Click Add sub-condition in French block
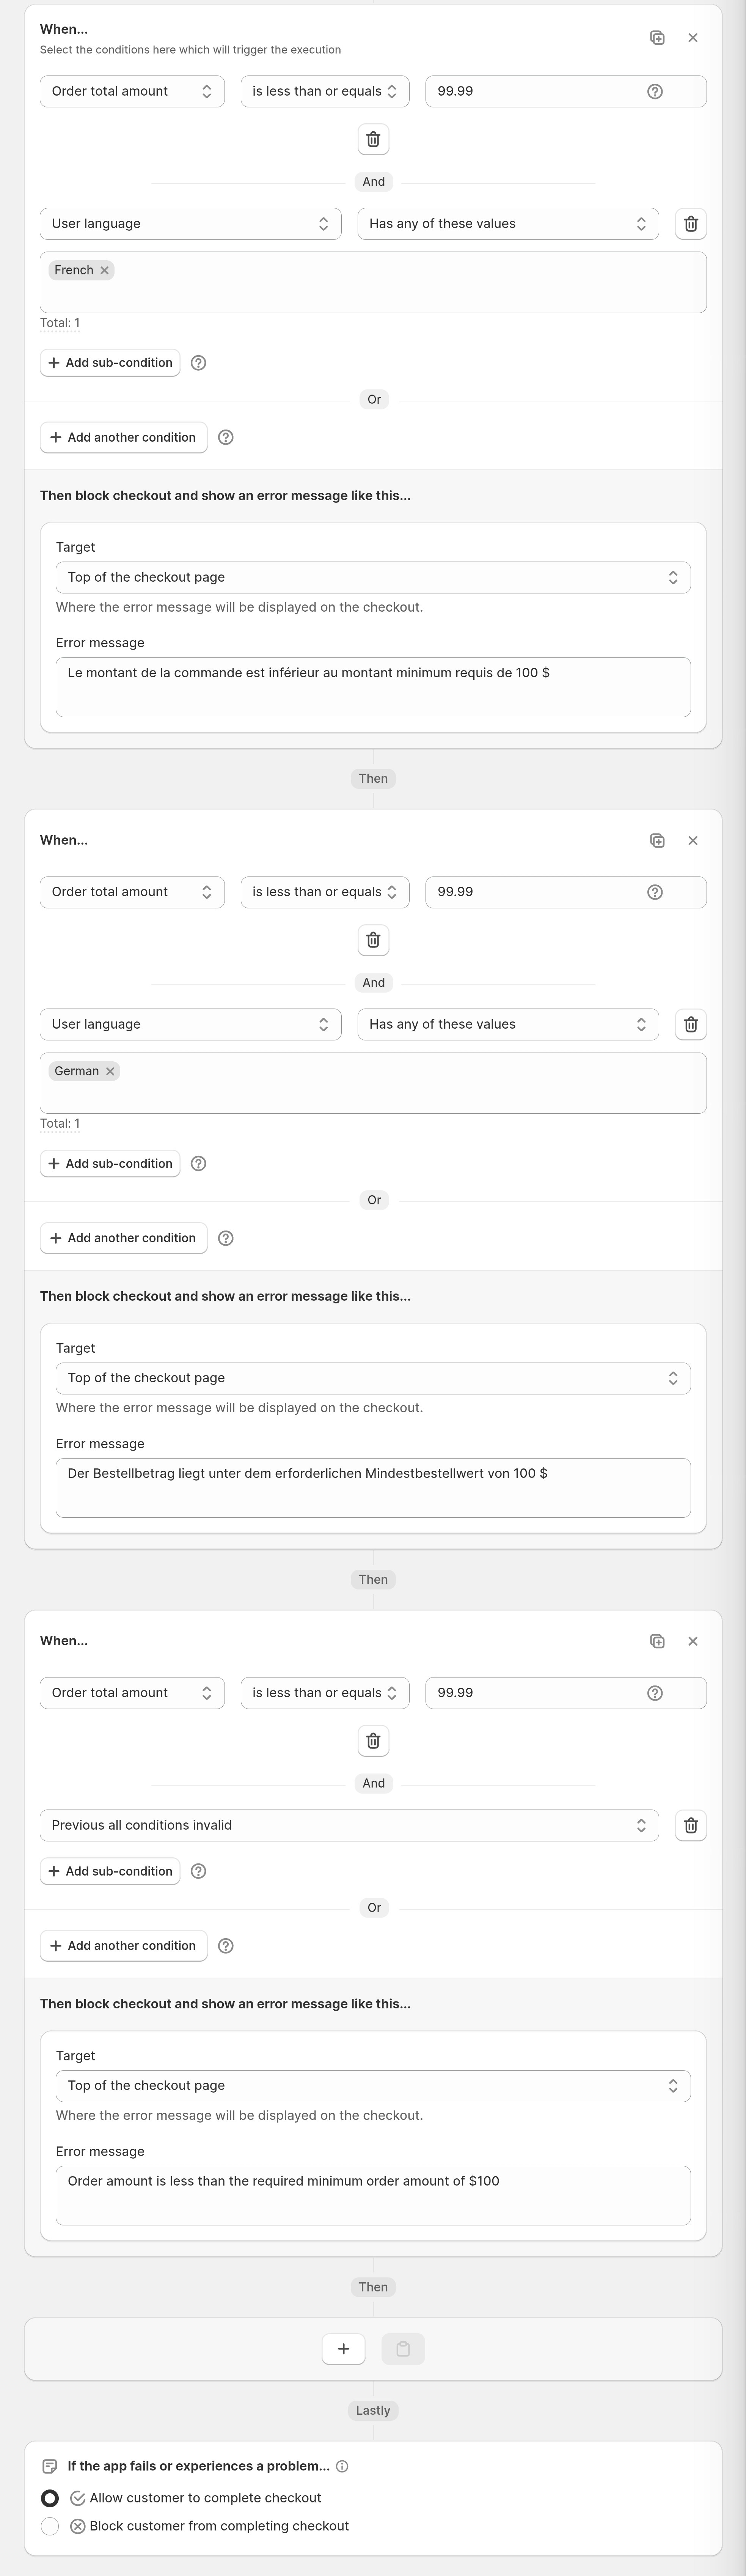The image size is (746, 2576). 110,363
